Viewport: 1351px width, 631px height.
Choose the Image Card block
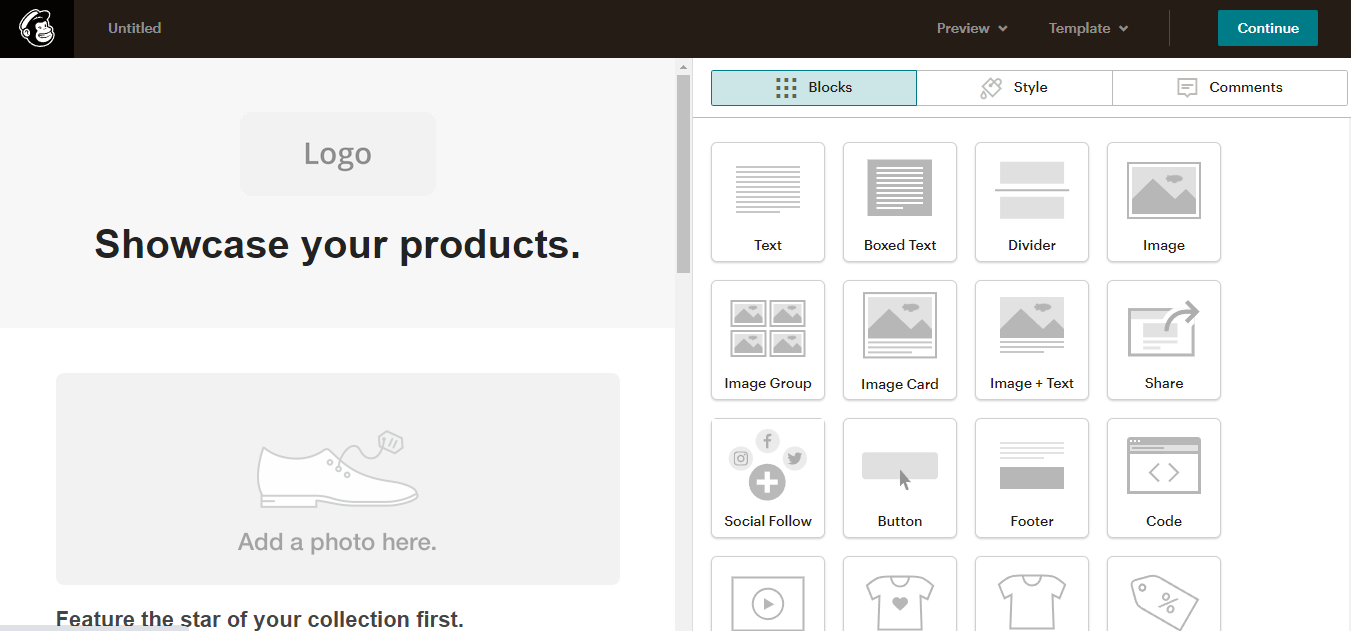900,339
